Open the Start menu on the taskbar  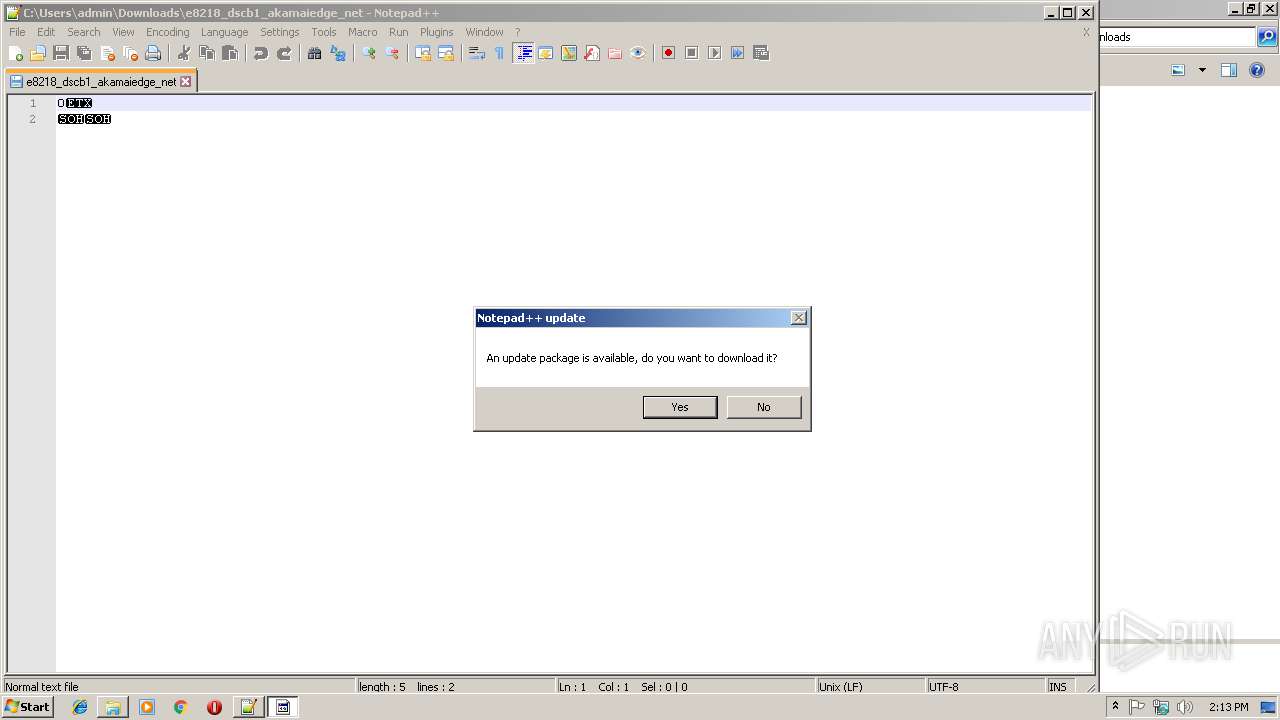pos(26,706)
